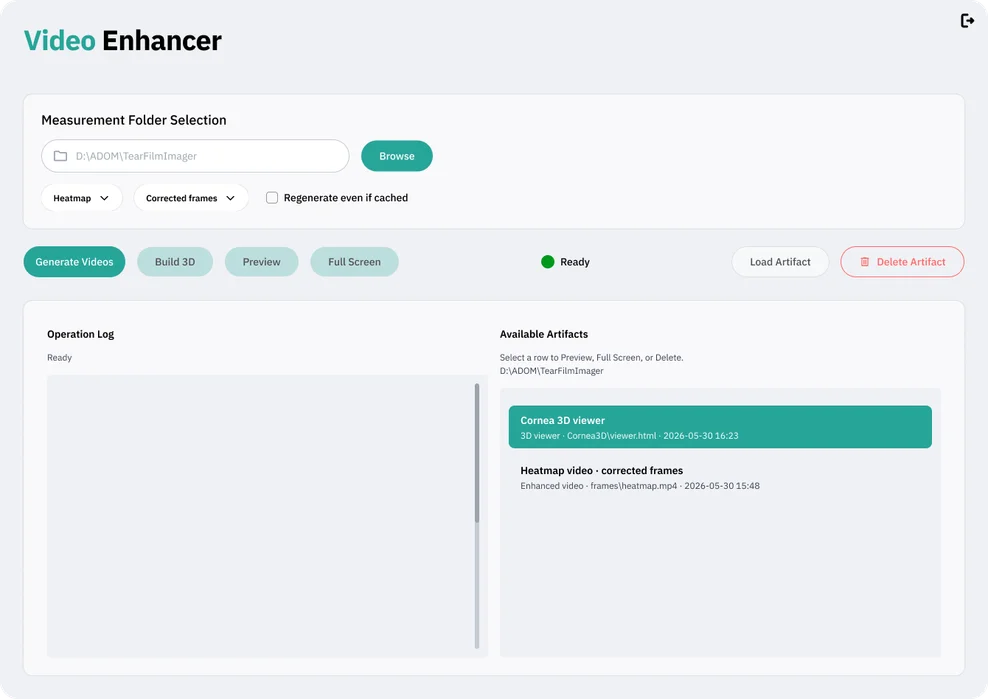Click the green Ready status indicator
This screenshot has width=988, height=699.
click(x=548, y=262)
